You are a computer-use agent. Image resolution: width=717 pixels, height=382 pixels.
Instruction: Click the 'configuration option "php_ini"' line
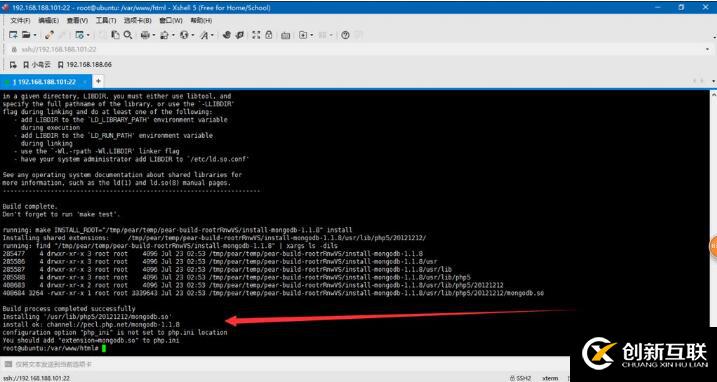115,333
